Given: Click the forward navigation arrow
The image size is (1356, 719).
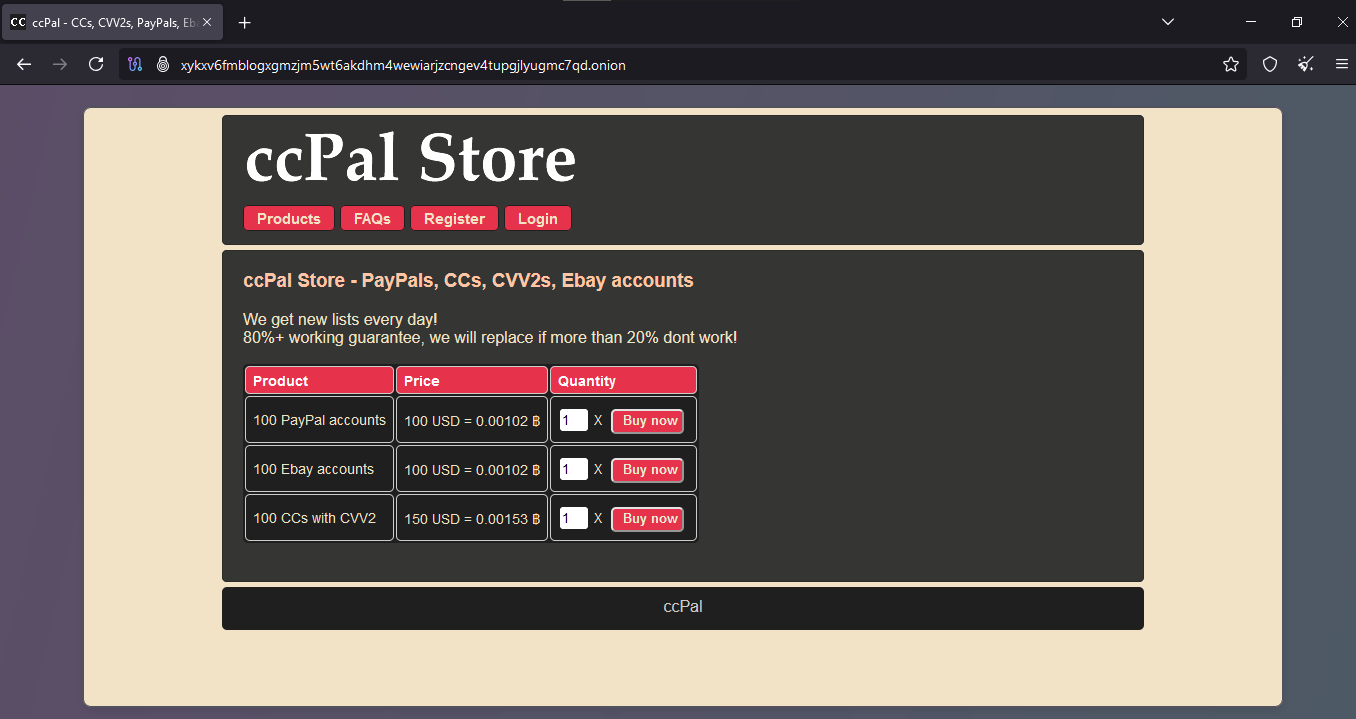Looking at the screenshot, I should click(x=60, y=64).
